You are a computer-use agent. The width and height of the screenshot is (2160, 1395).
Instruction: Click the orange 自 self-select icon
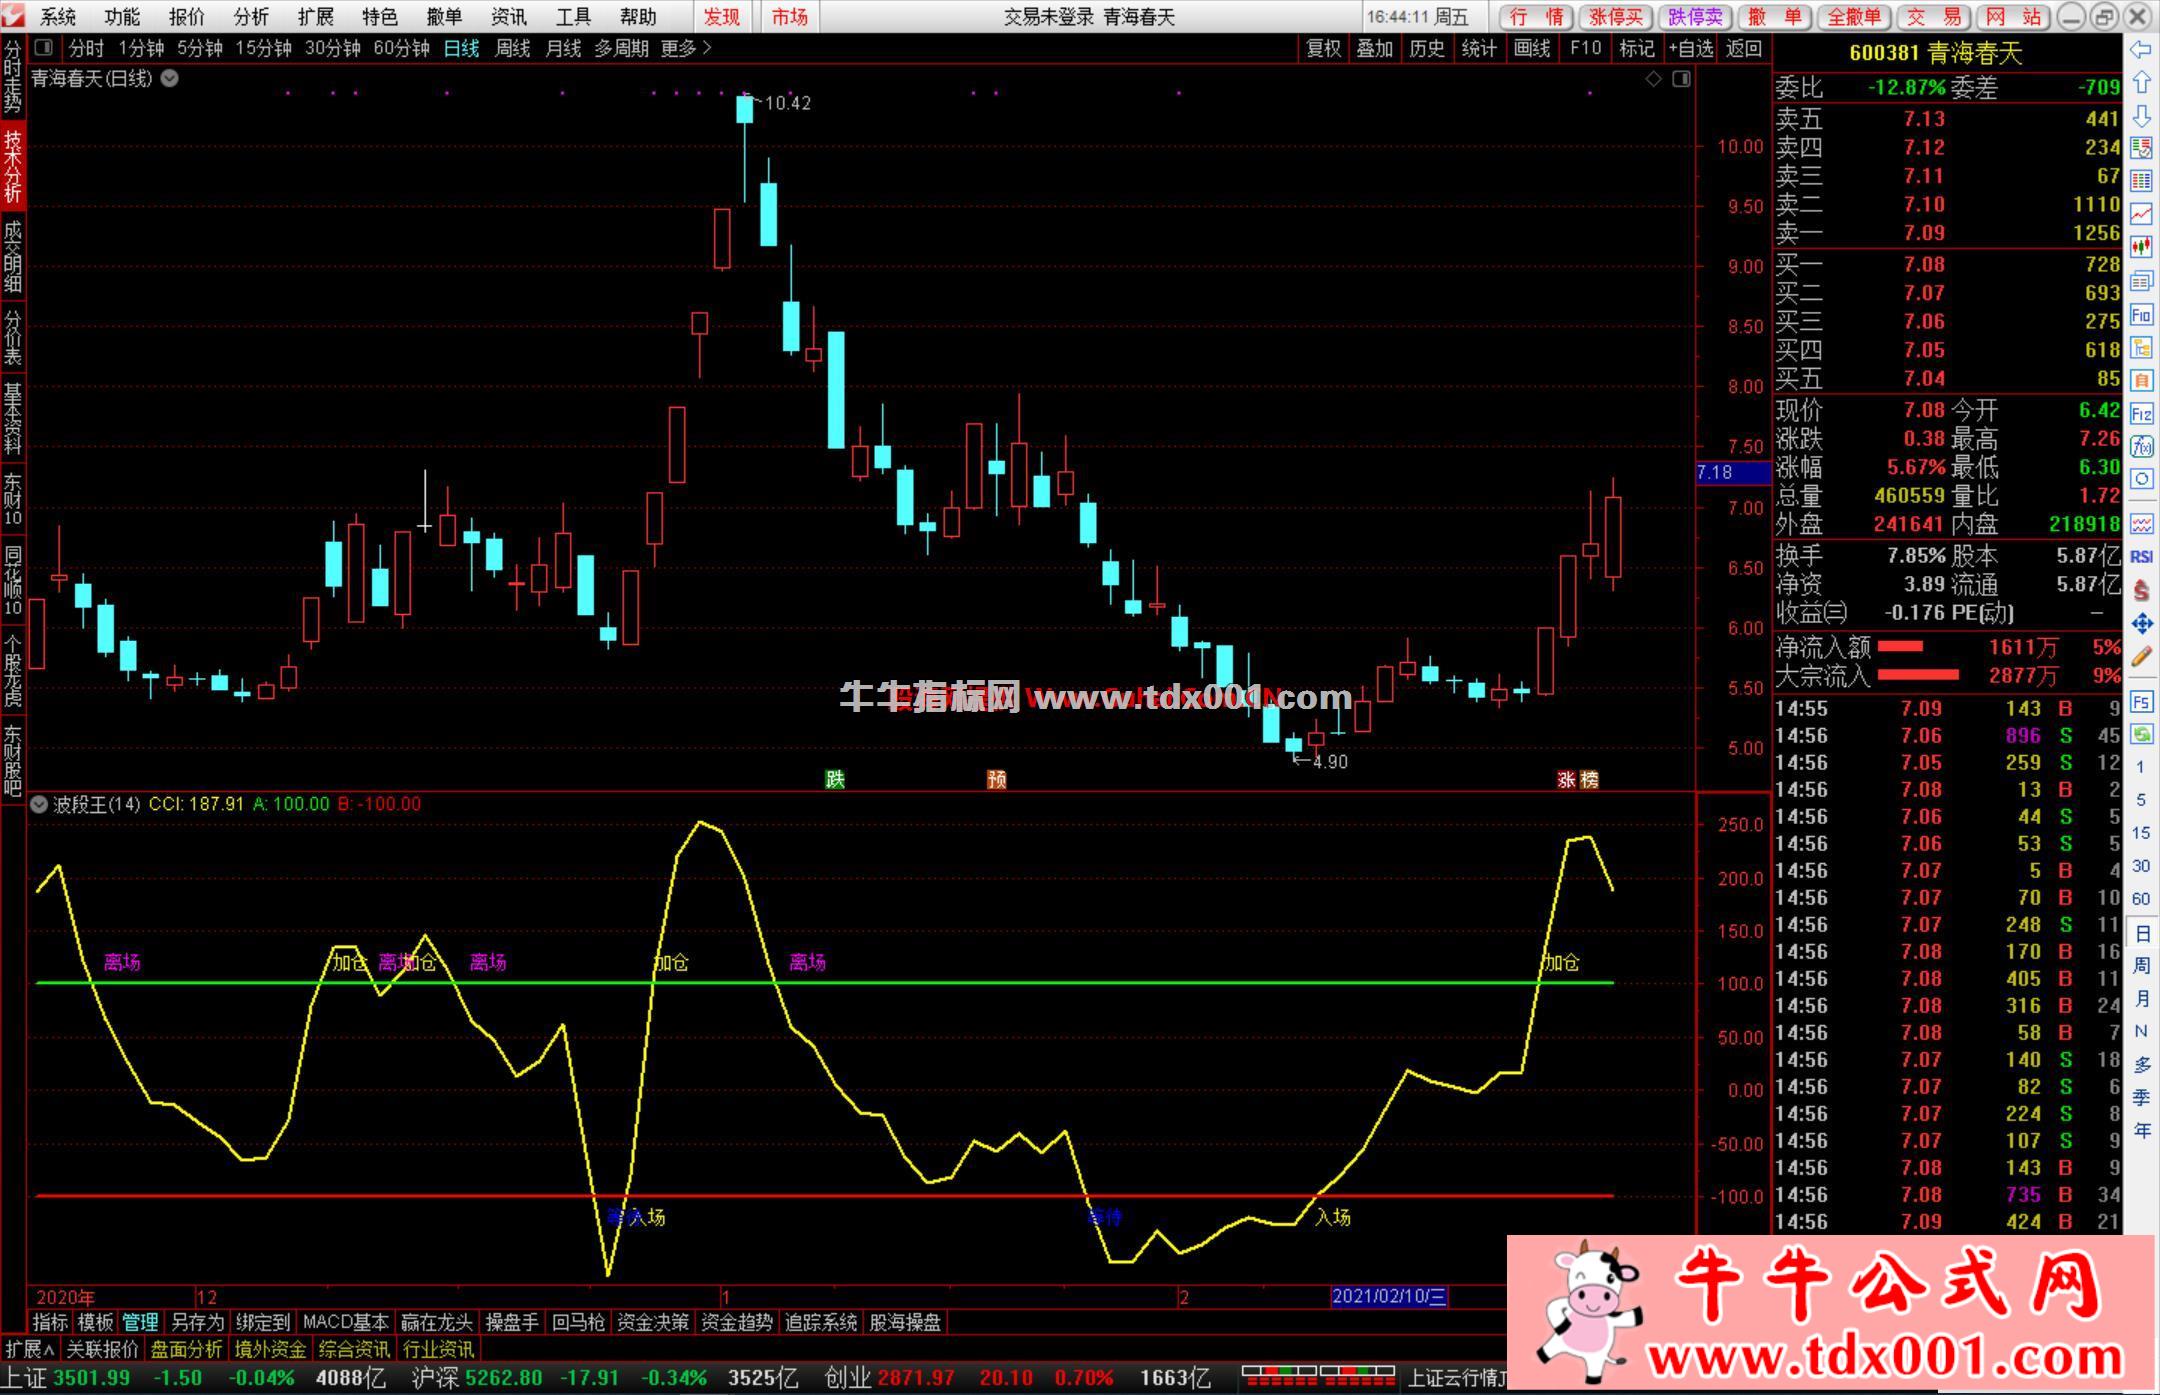pos(2141,380)
